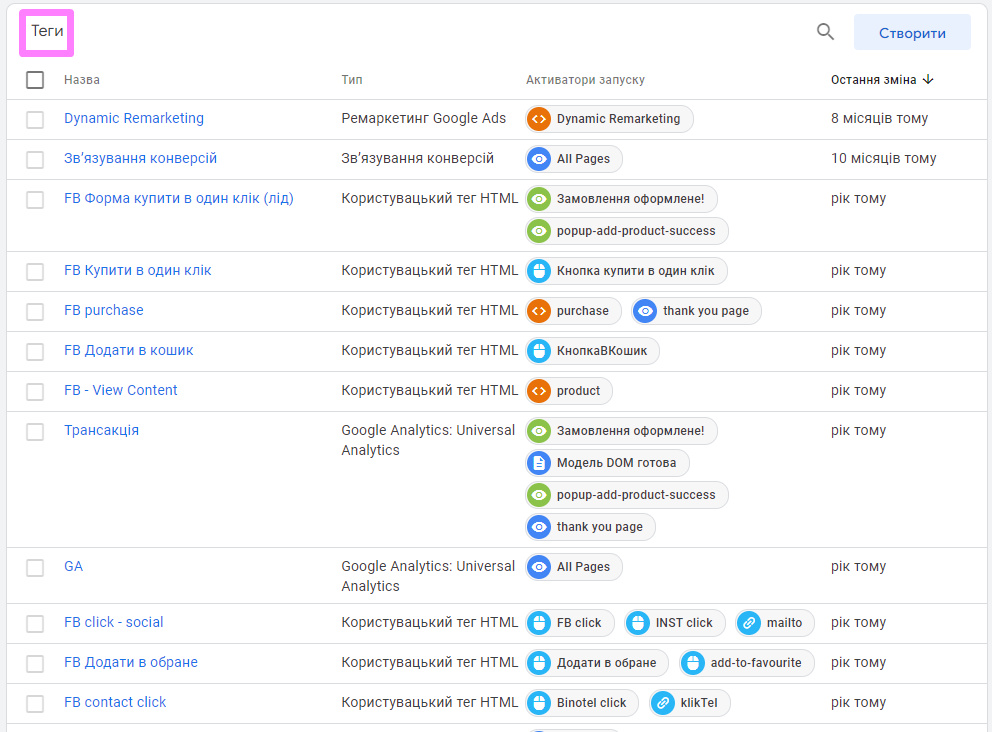Click the mouse icon on Кнопка купити в один клік
This screenshot has height=732, width=992.
(539, 271)
